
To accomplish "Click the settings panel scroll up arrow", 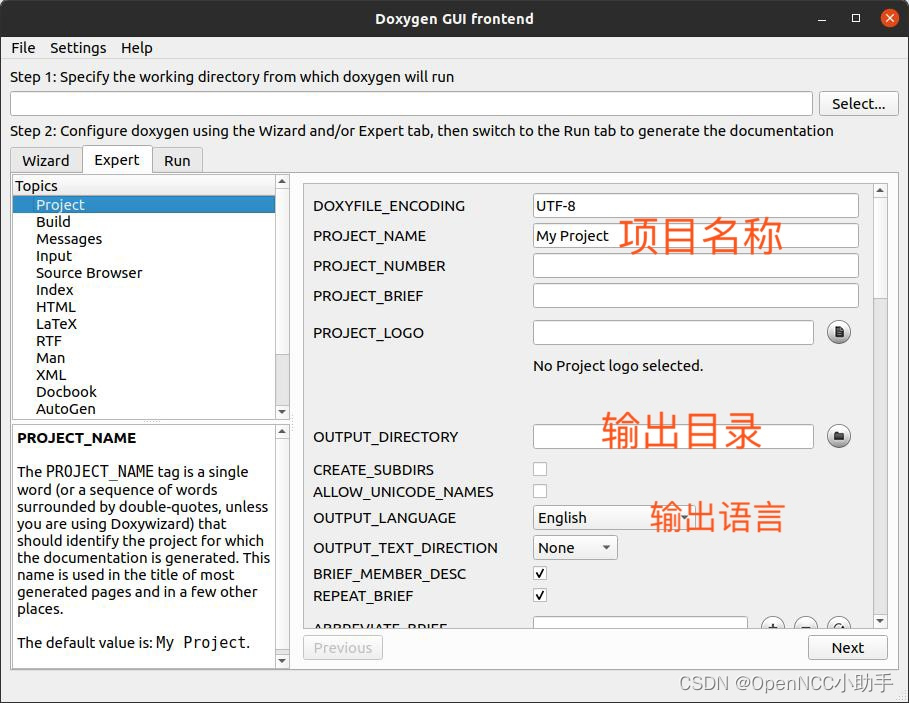I will (880, 191).
